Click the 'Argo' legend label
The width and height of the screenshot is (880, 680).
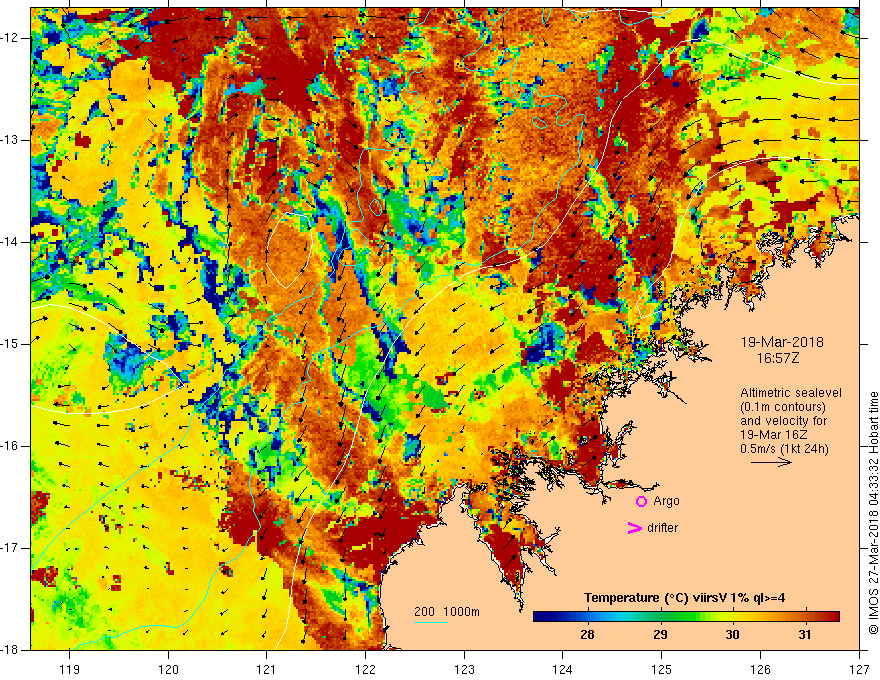click(x=666, y=501)
